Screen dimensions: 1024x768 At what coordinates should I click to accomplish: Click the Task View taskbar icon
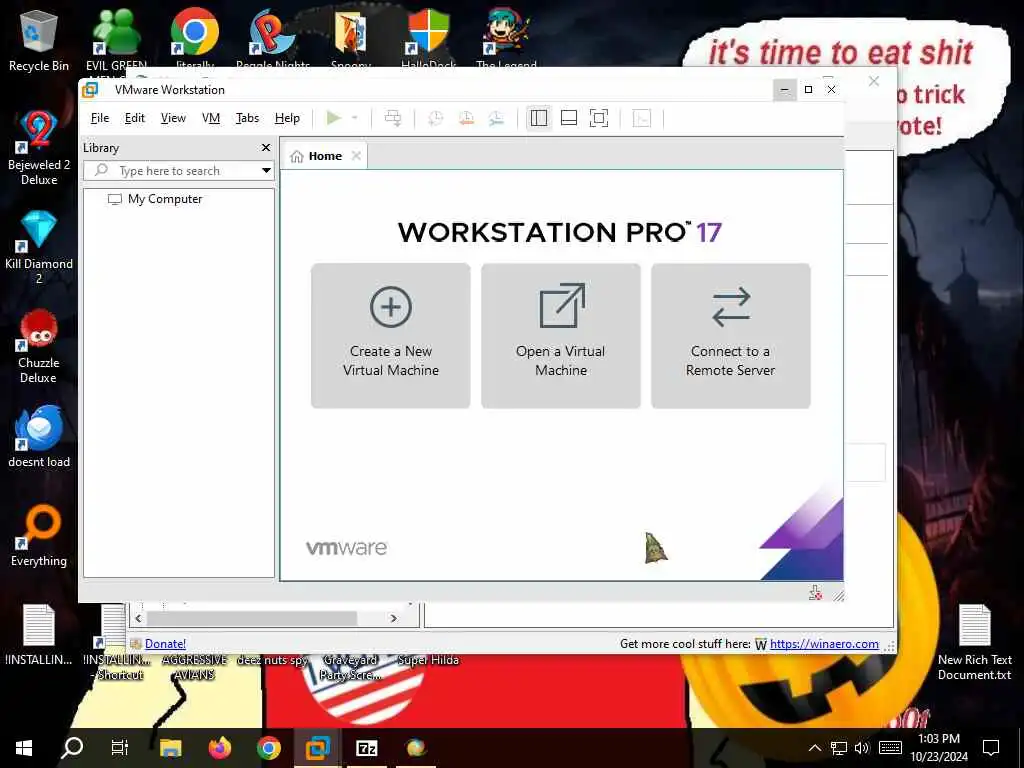(120, 748)
